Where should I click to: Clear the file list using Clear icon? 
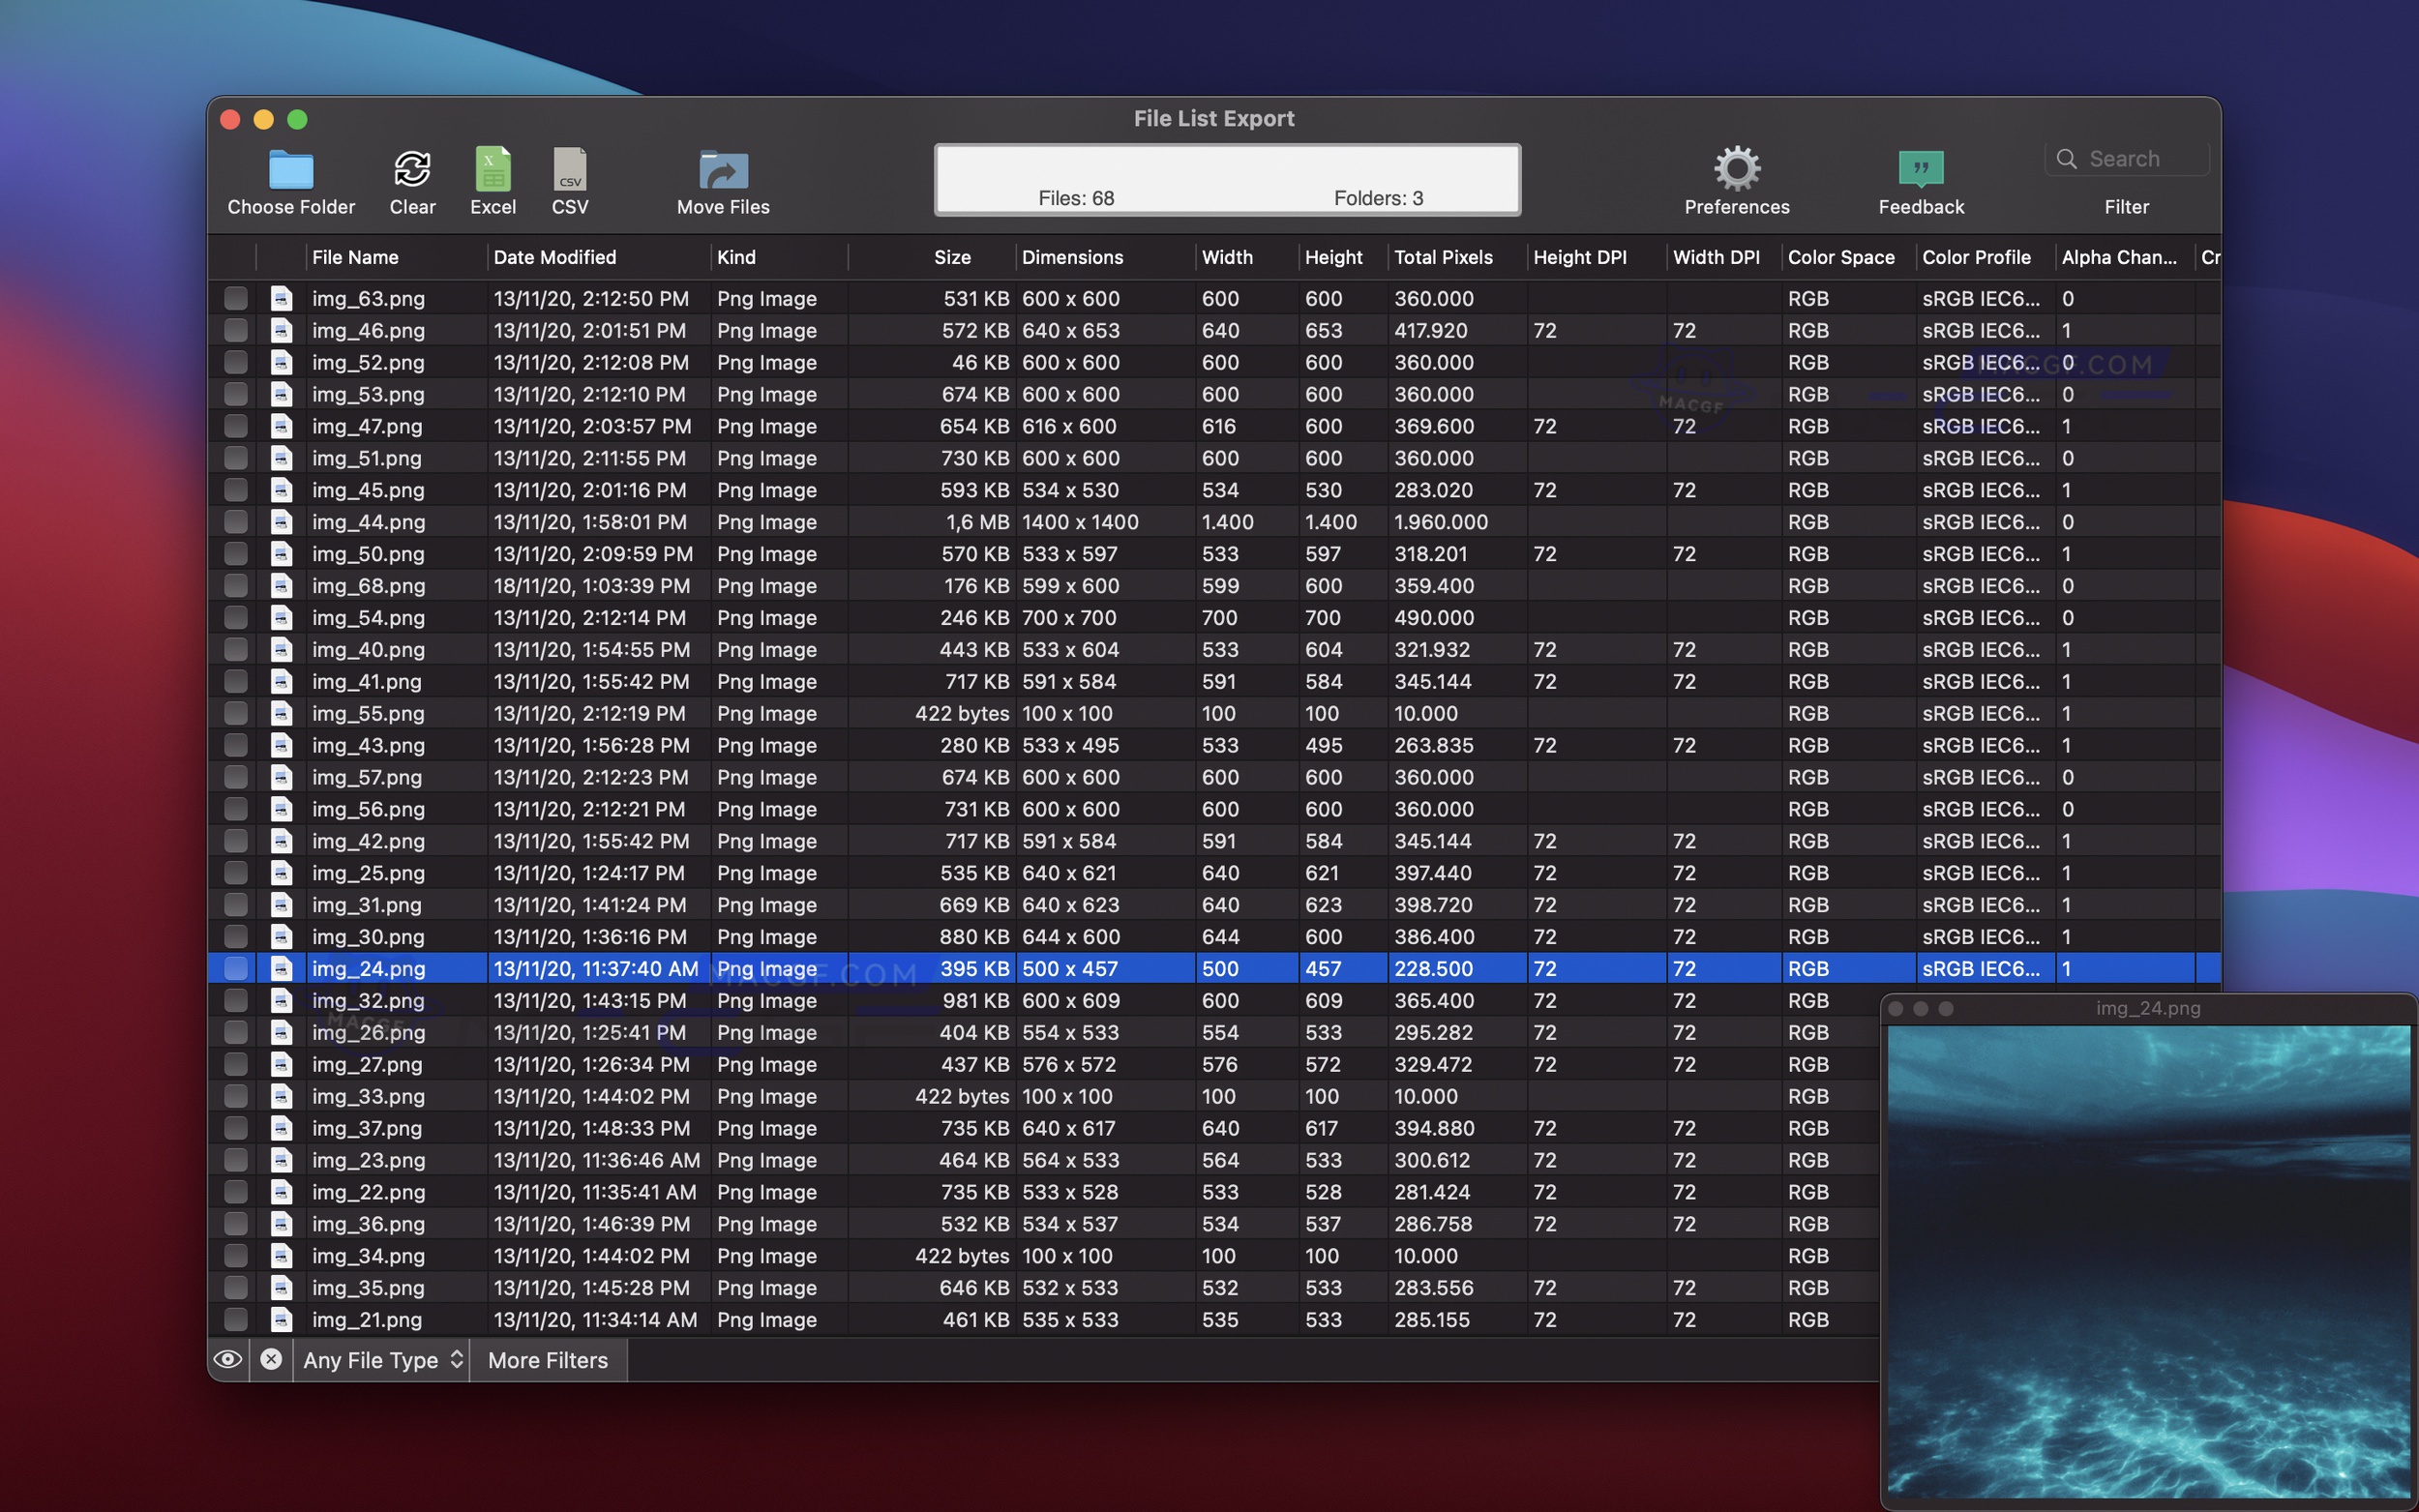tap(413, 180)
